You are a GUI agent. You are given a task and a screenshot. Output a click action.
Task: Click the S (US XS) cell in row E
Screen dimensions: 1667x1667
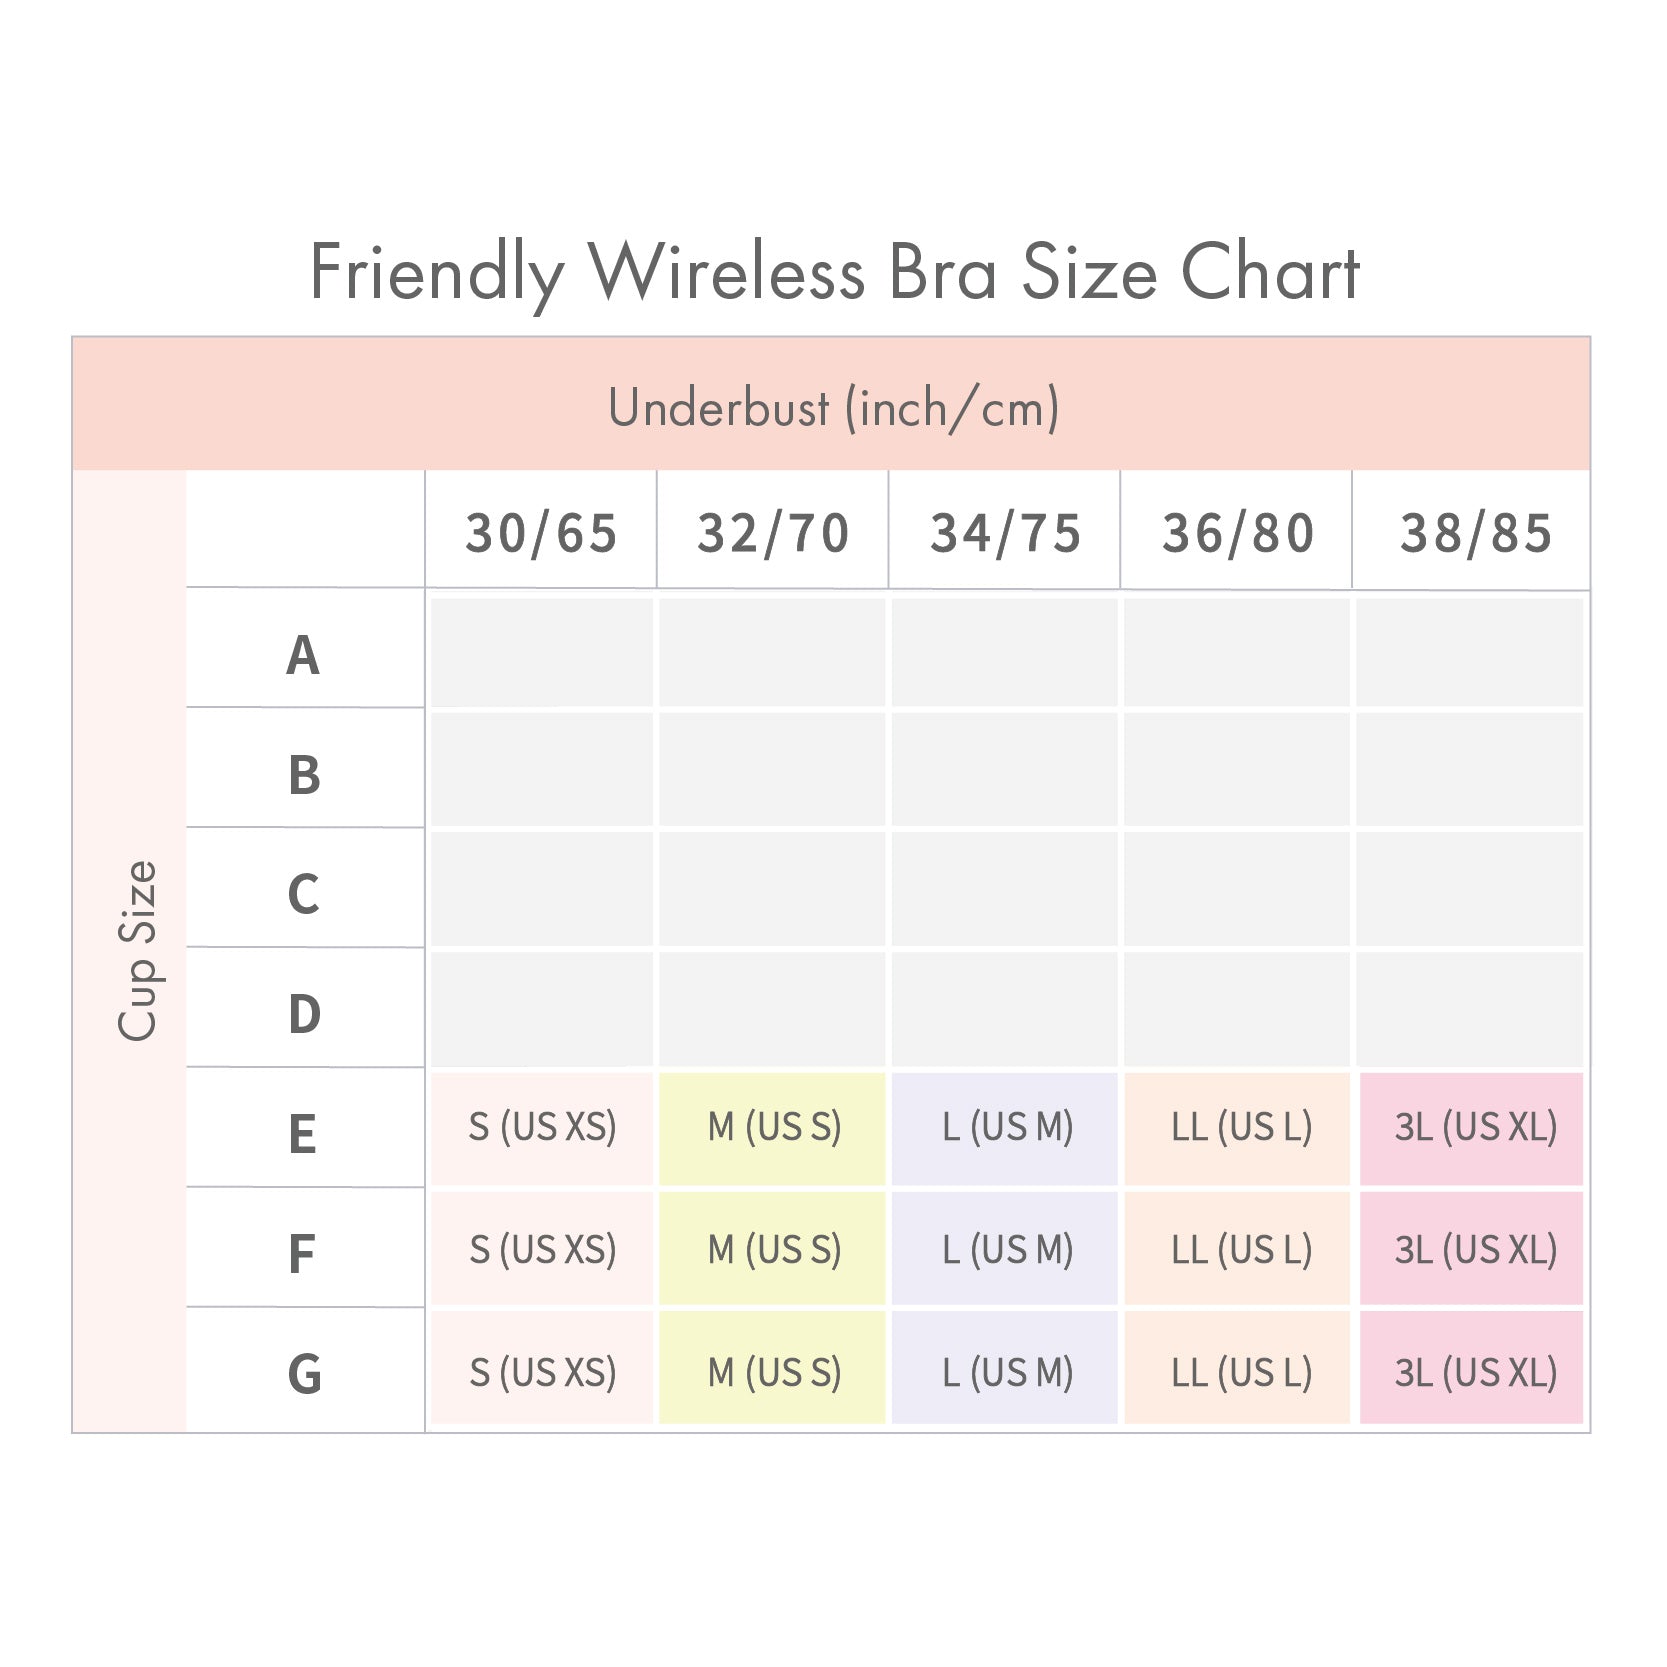[542, 1127]
